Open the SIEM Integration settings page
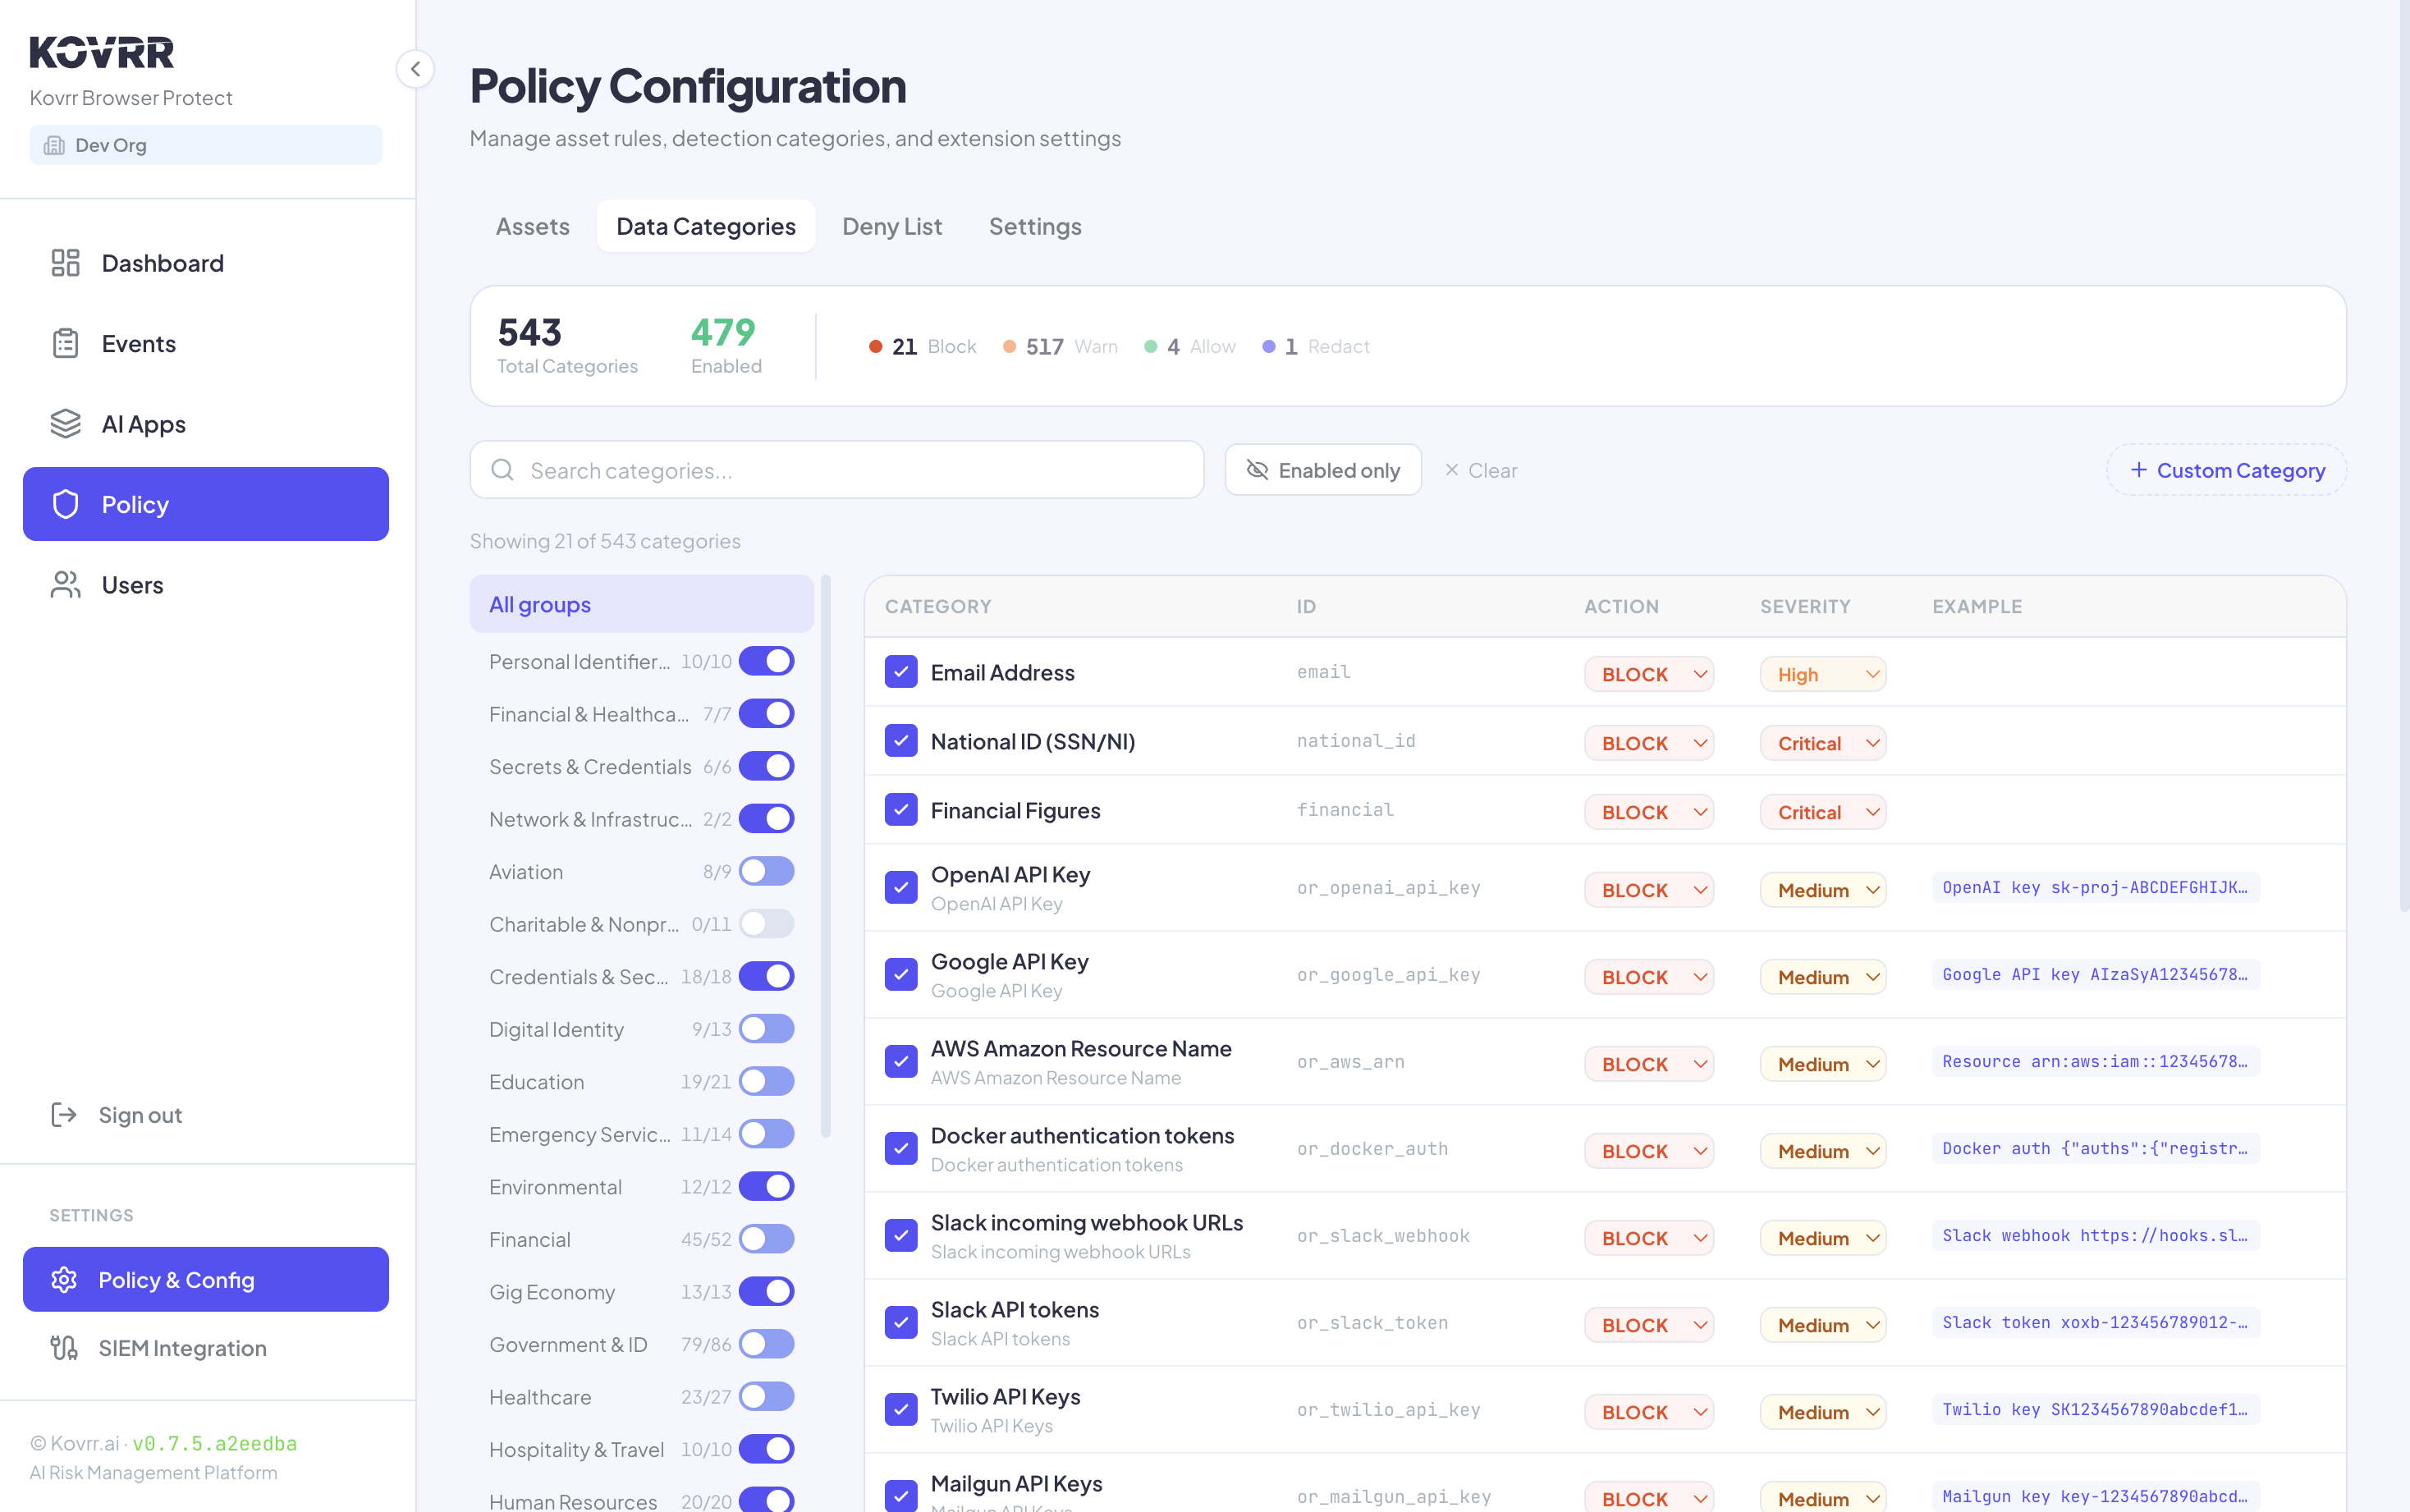The image size is (2410, 1512). (206, 1348)
